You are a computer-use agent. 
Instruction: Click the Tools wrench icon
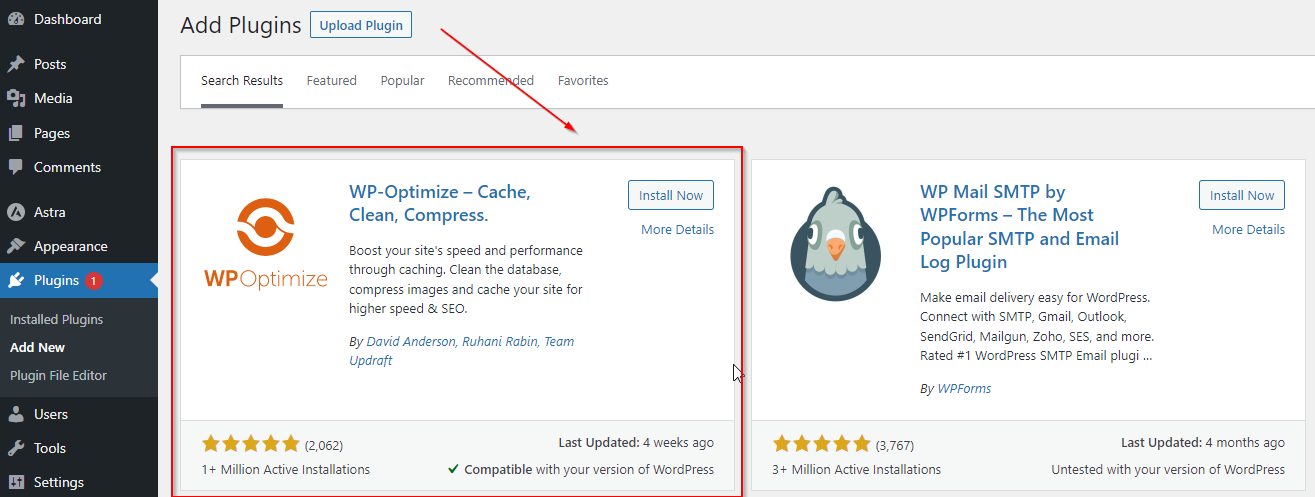(16, 448)
